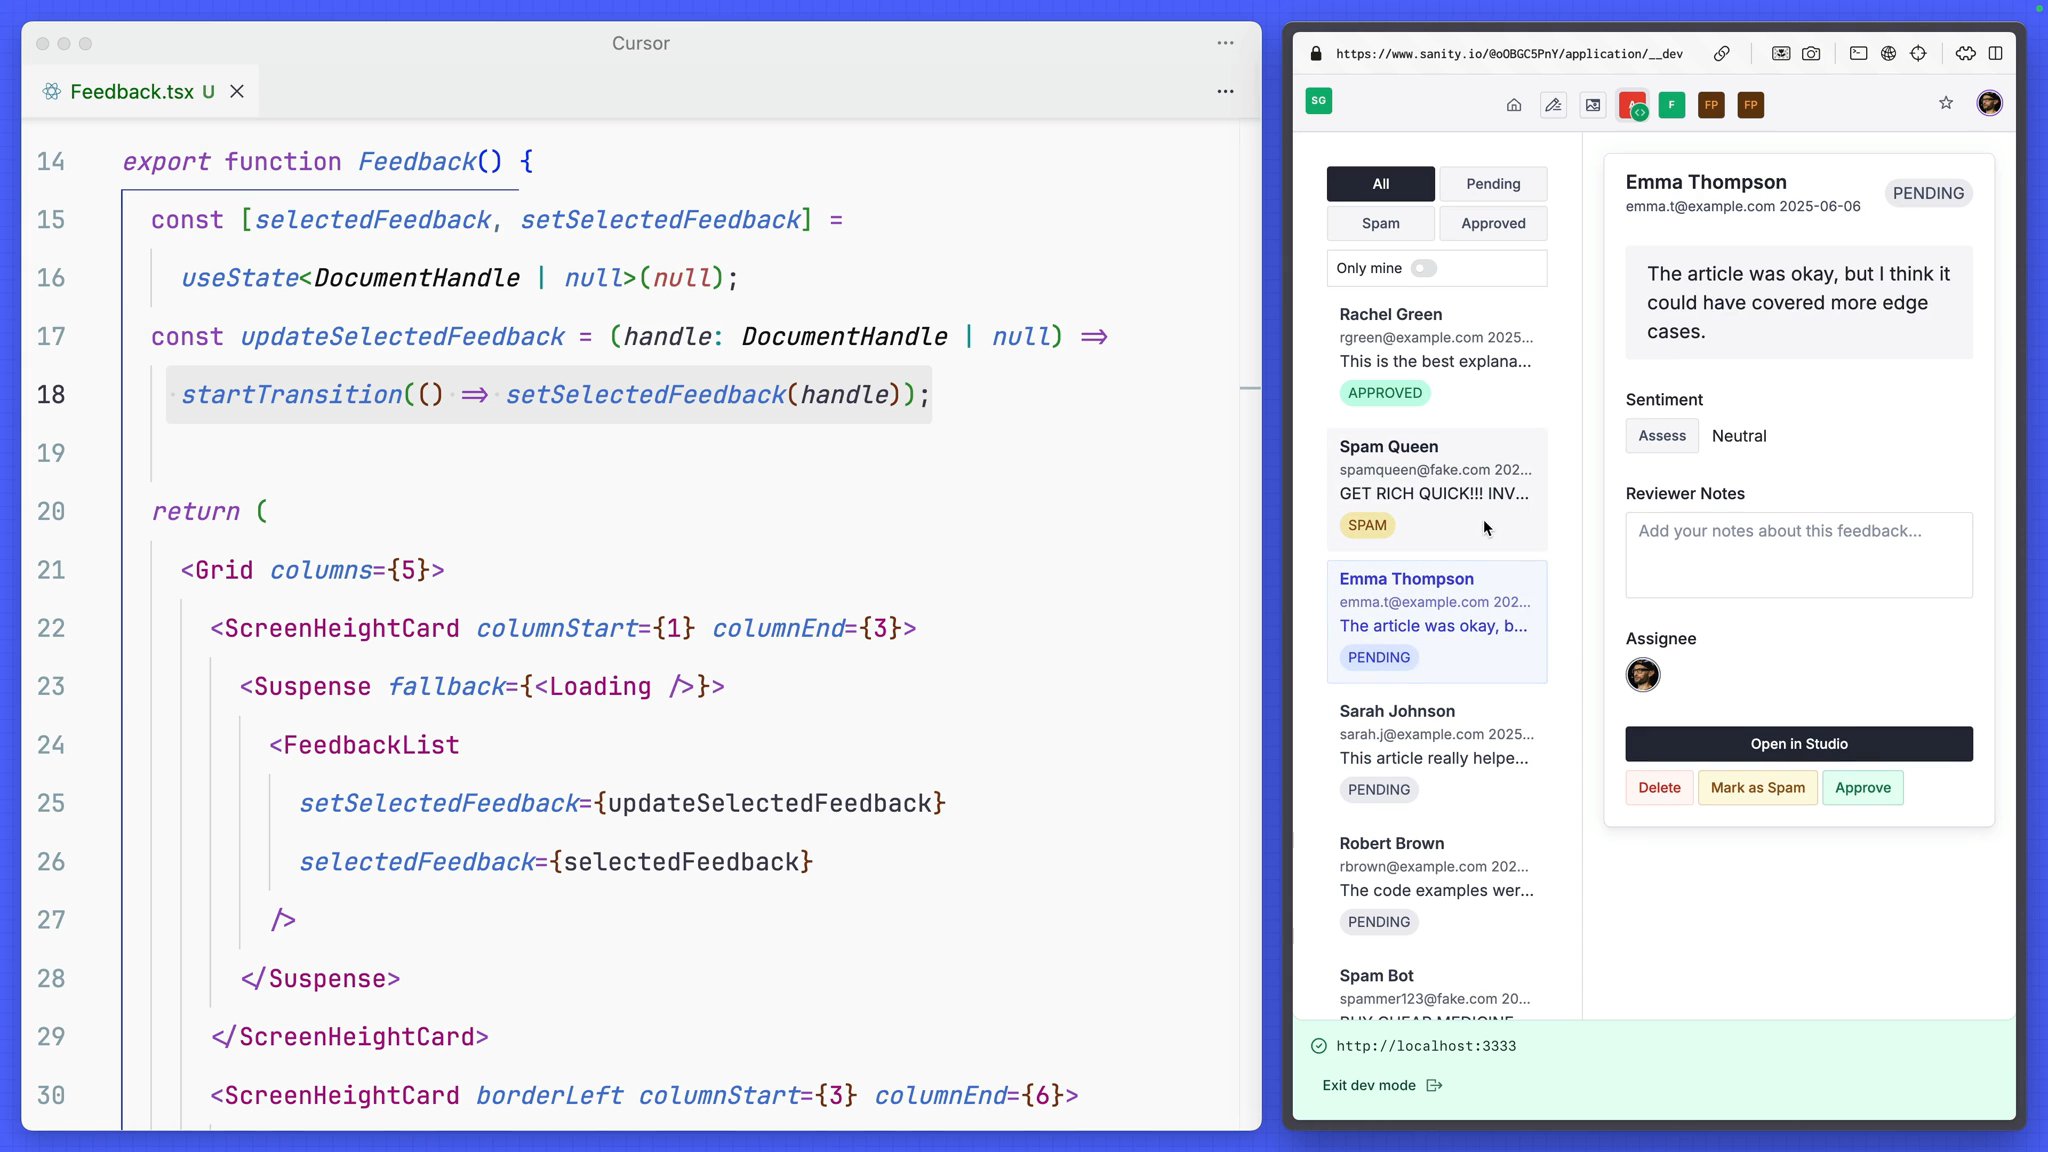
Task: Select the red dev application icon
Action: pos(1632,105)
